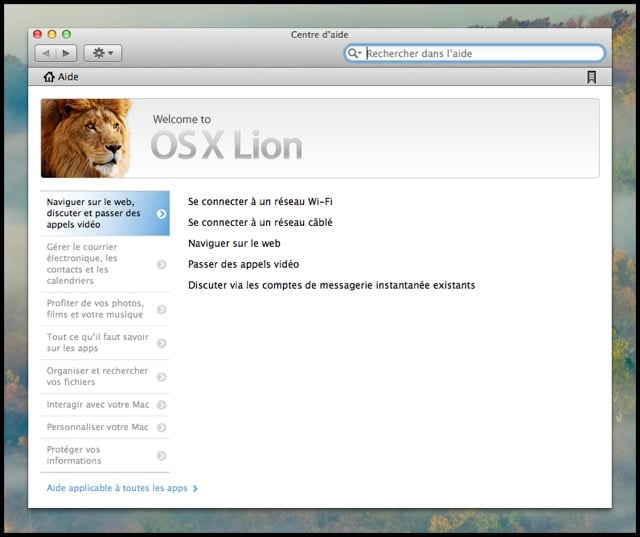Viewport: 640px width, 537px height.
Task: Open the gear action menu
Action: 102,53
